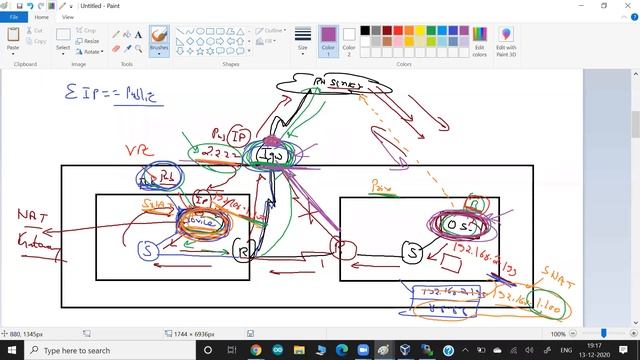Open Zoom from the taskbar
Viewport: 640px width, 360px height.
click(362, 350)
